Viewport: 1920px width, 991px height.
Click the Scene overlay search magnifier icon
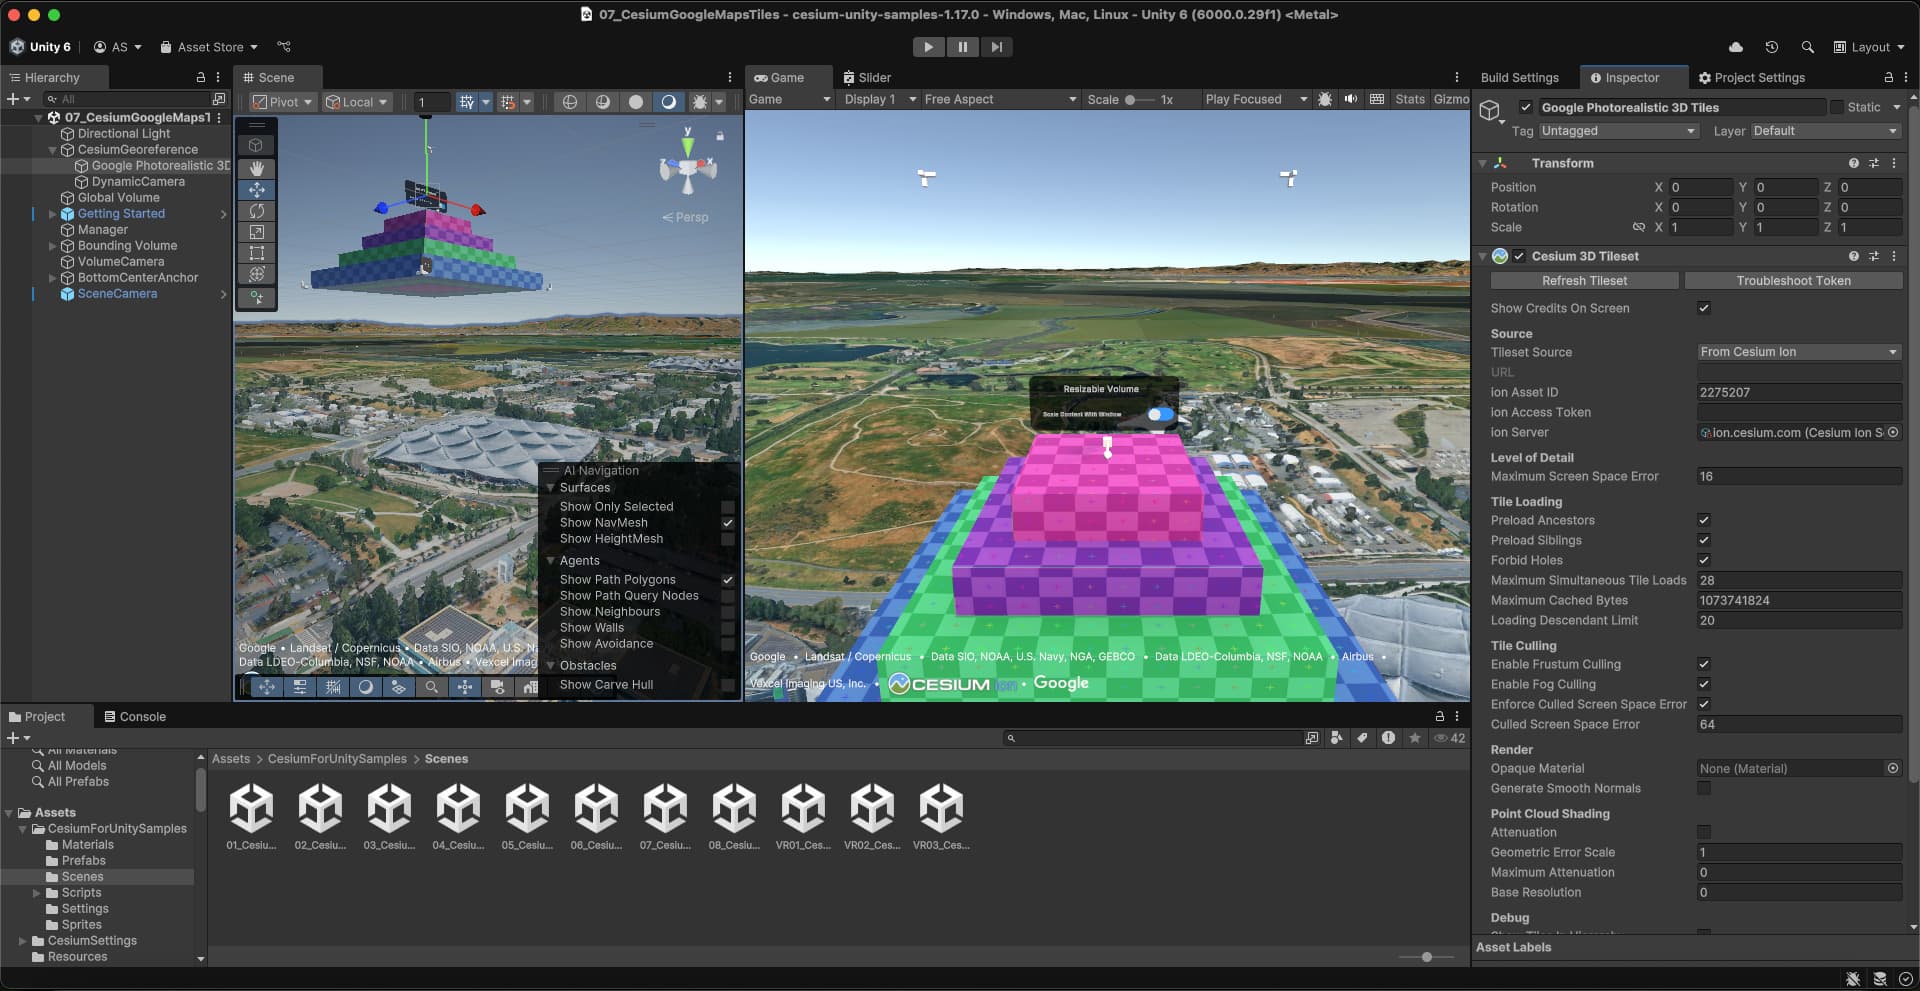pos(431,687)
